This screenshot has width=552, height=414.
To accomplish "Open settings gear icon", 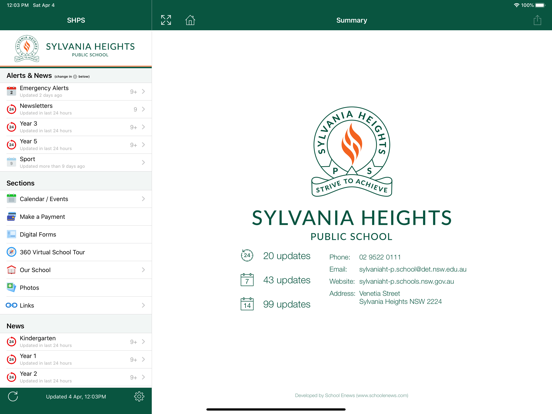I will (x=139, y=396).
